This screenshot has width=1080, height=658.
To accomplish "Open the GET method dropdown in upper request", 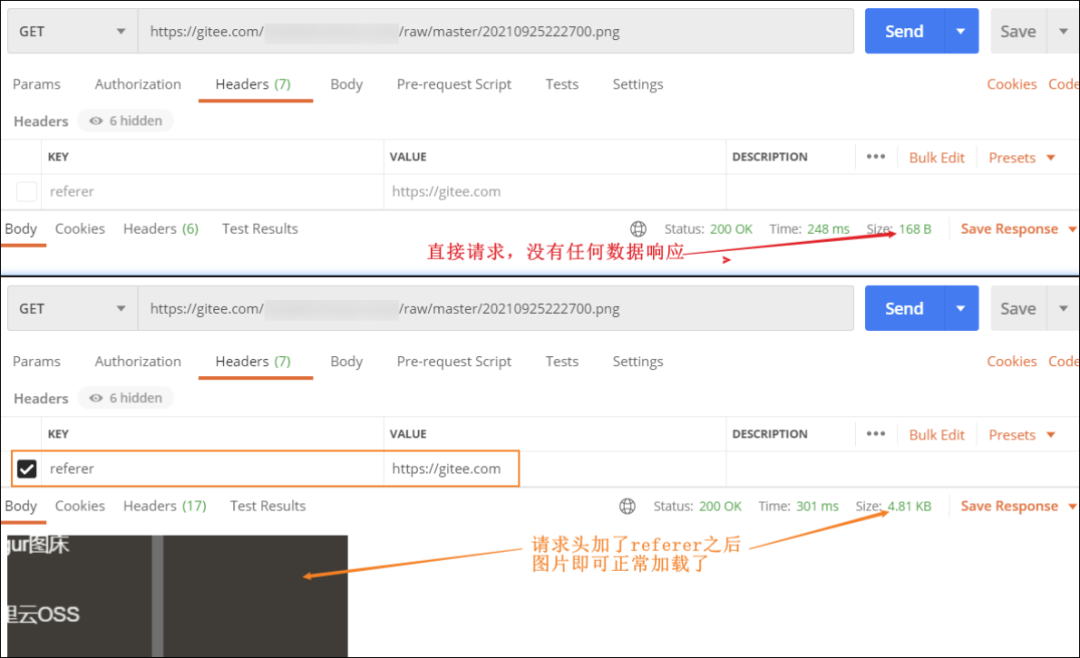I will pyautogui.click(x=72, y=31).
